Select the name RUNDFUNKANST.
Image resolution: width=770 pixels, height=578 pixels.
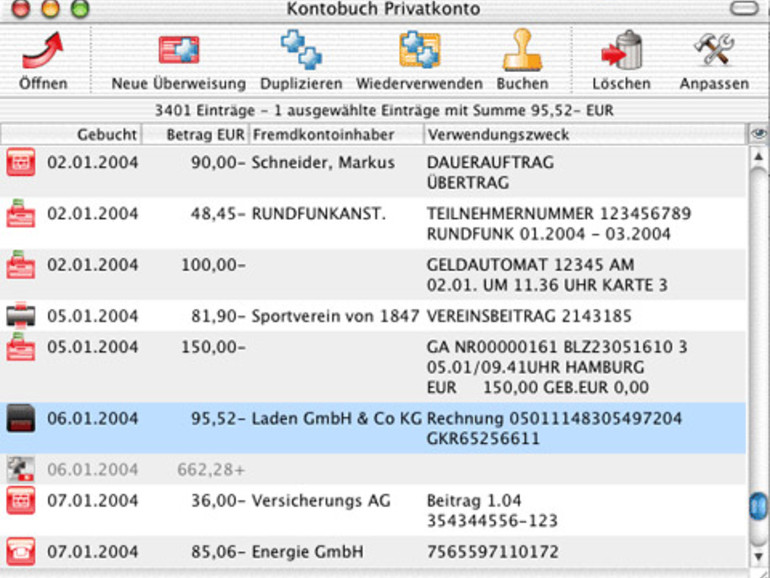click(x=319, y=214)
